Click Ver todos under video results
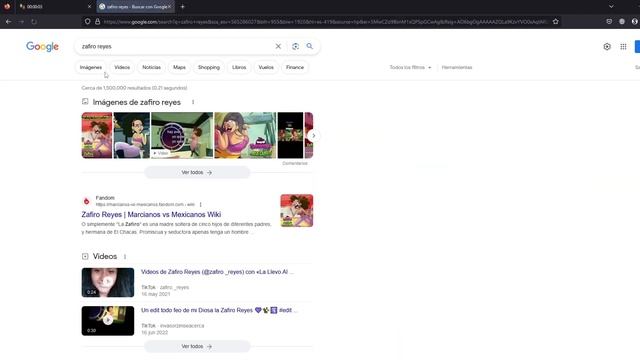Viewport: 640px width, 360px height. pyautogui.click(x=197, y=347)
